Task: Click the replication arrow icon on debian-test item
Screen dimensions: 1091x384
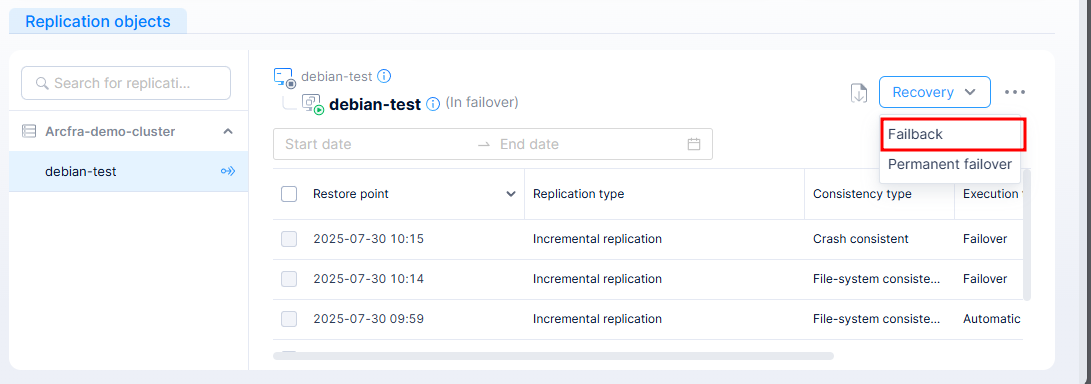Action: (x=228, y=171)
